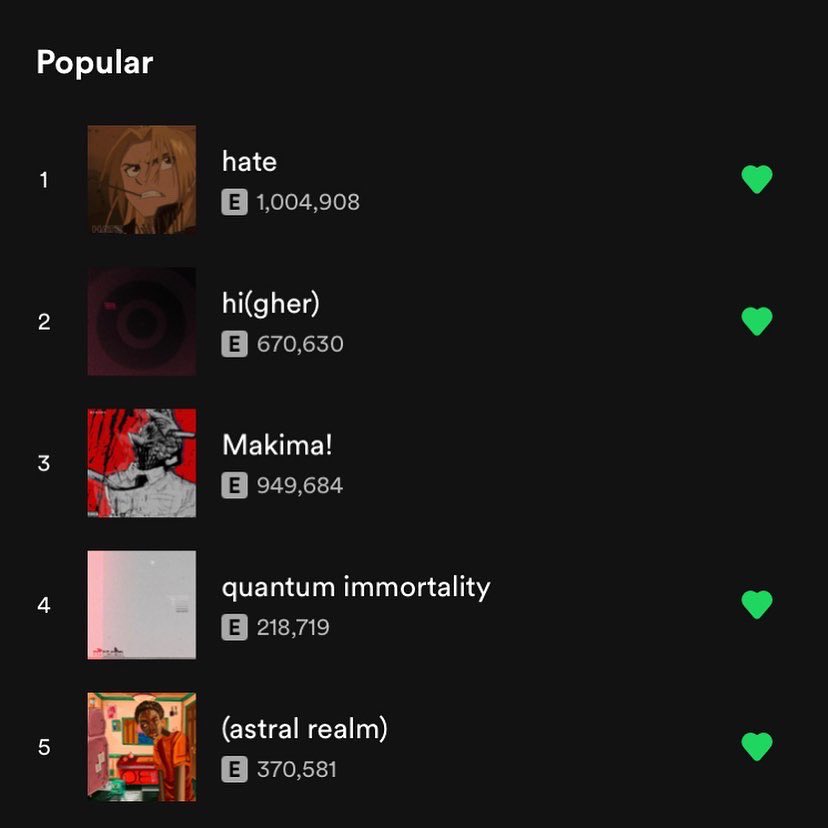Select the "Makima!" song title
The height and width of the screenshot is (828, 828).
(277, 445)
